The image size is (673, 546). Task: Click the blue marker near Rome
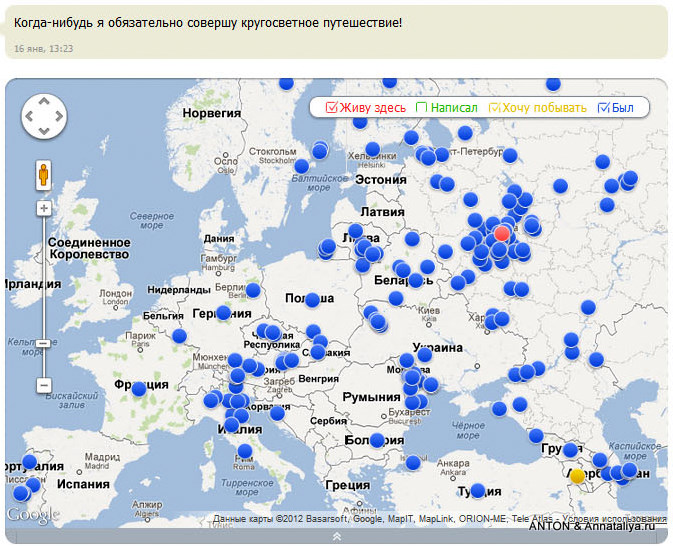pos(245,451)
